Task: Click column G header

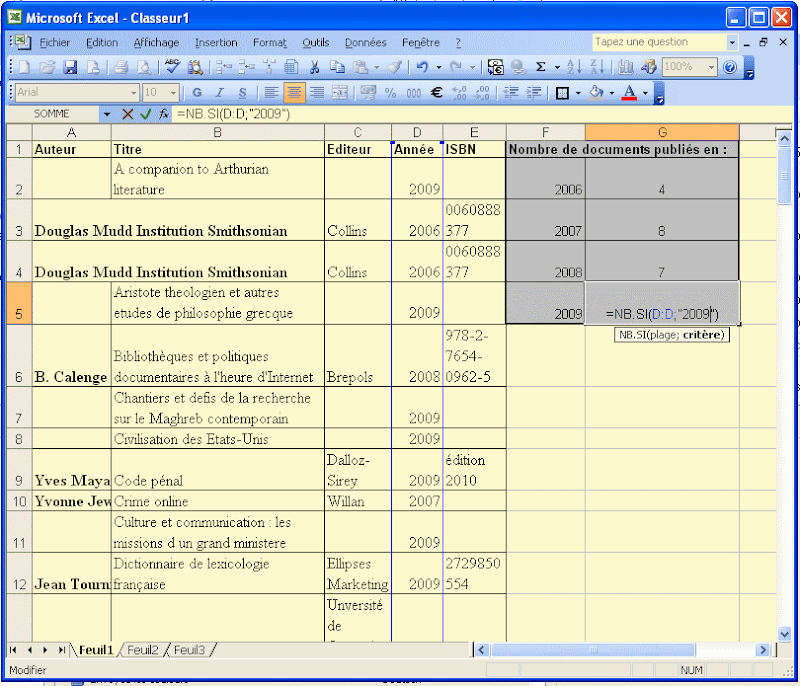Action: click(662, 133)
